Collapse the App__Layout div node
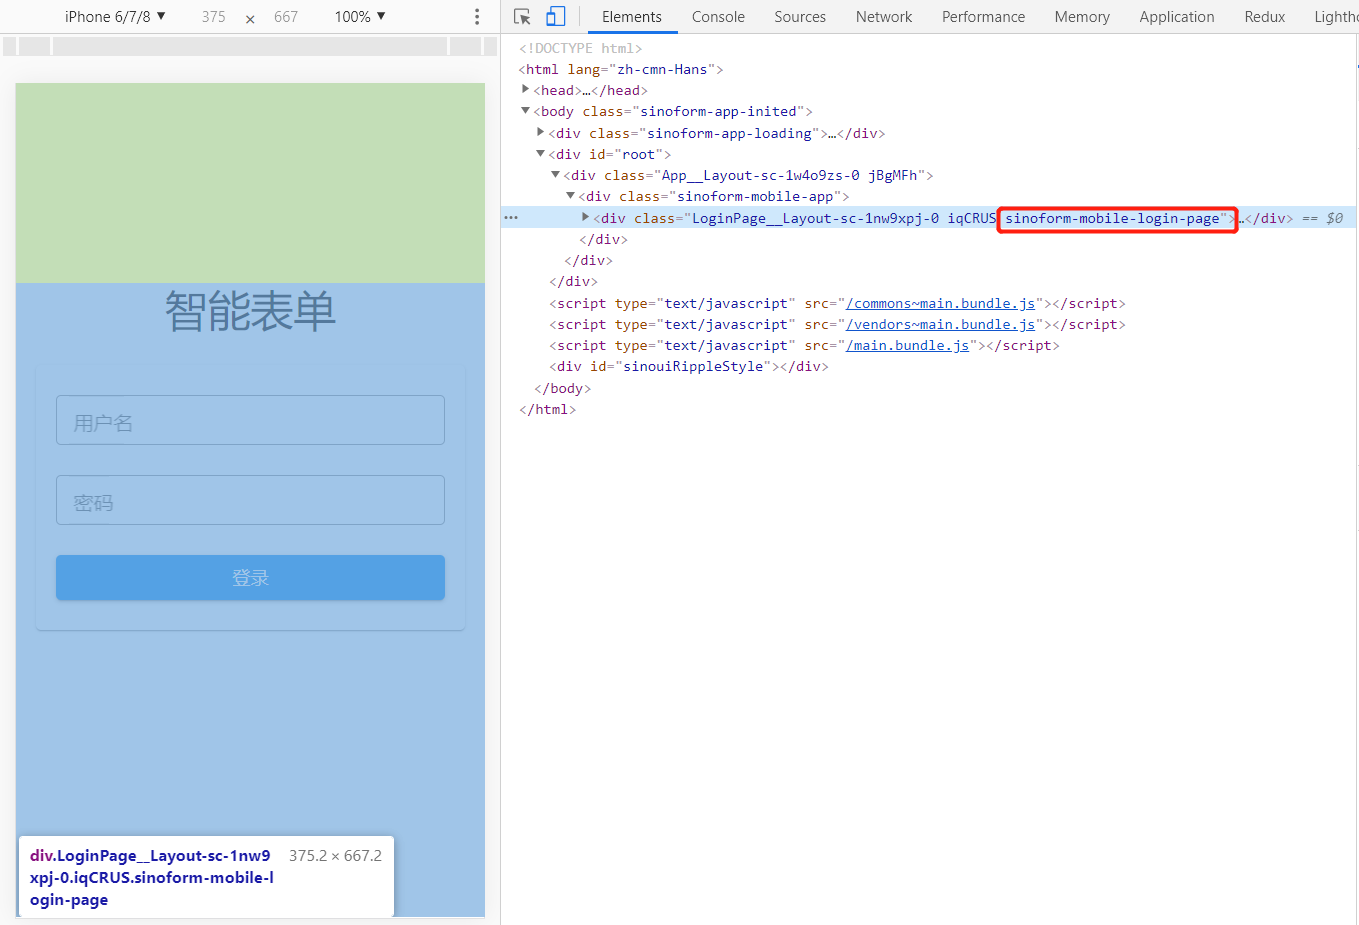Viewport: 1359px width, 925px height. [x=555, y=175]
